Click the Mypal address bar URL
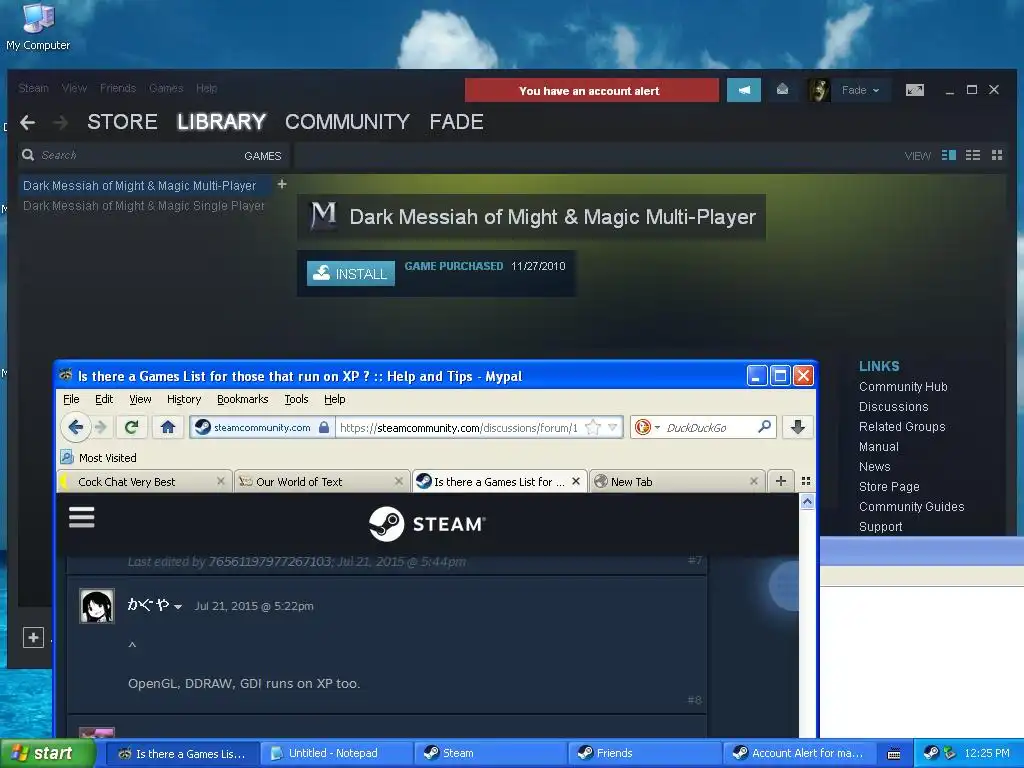The image size is (1024, 768). pyautogui.click(x=459, y=427)
